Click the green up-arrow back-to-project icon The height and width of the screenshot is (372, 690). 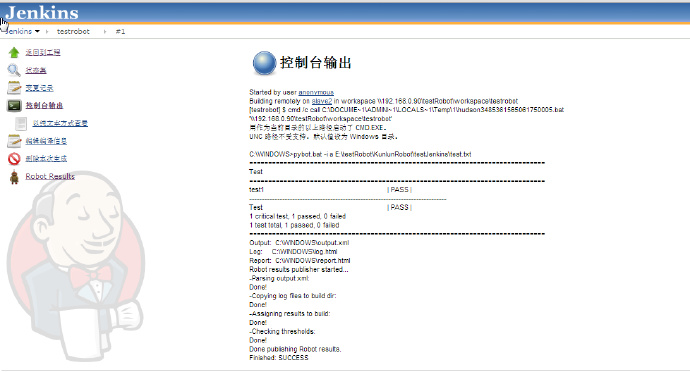(14, 52)
